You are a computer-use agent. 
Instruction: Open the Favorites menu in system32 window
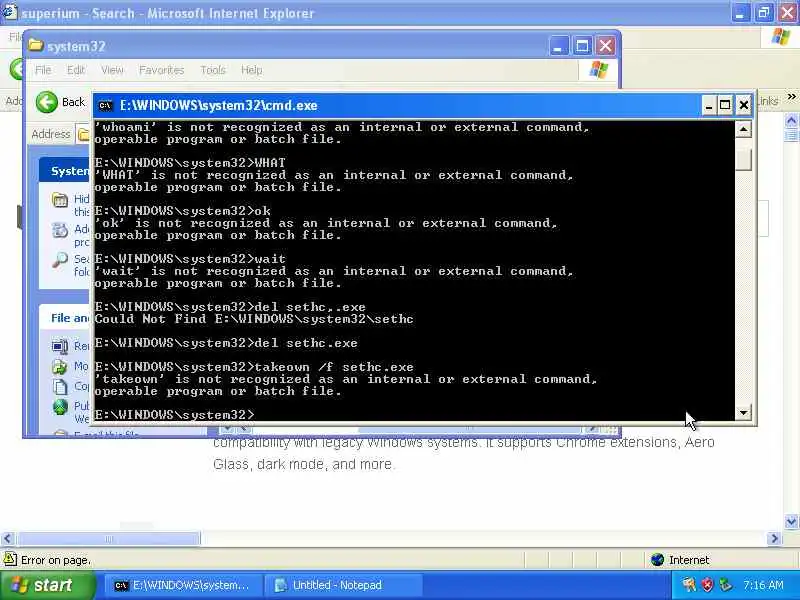(x=161, y=70)
